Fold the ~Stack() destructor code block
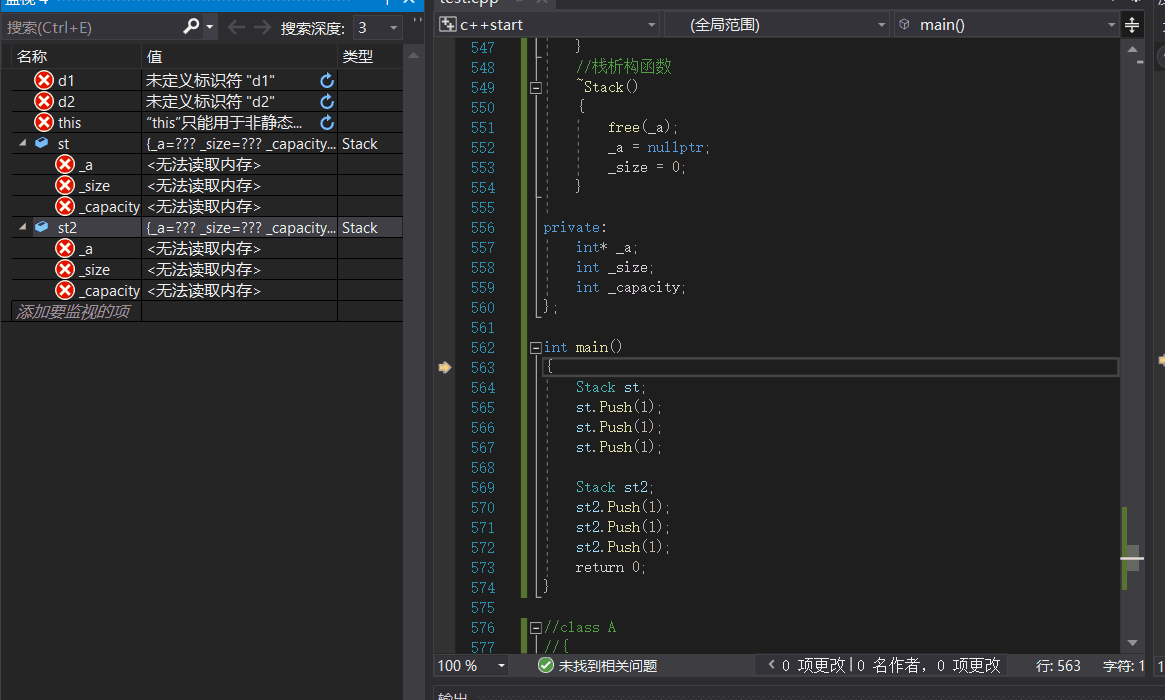The image size is (1165, 700). (x=536, y=88)
